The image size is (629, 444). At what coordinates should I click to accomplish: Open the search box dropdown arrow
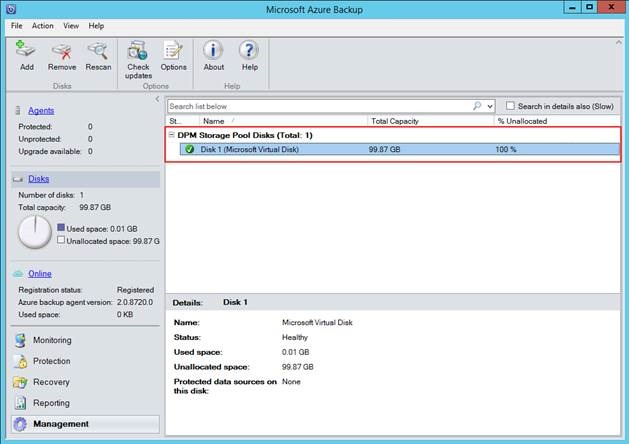(x=489, y=105)
